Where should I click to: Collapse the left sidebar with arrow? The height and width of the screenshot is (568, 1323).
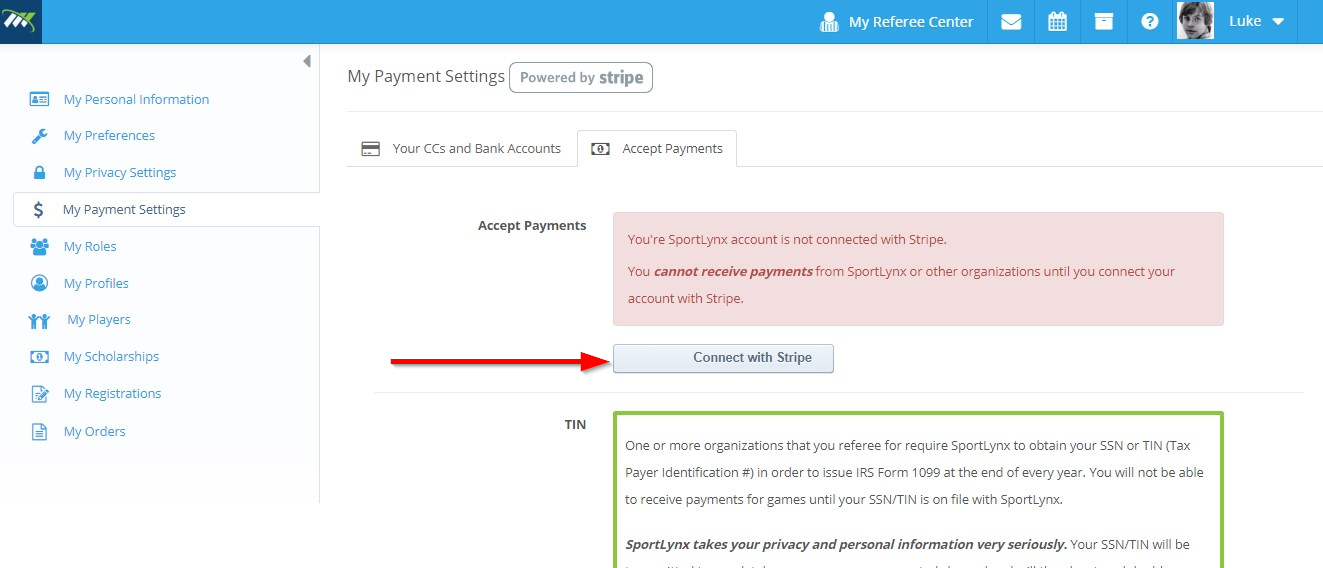tap(306, 61)
